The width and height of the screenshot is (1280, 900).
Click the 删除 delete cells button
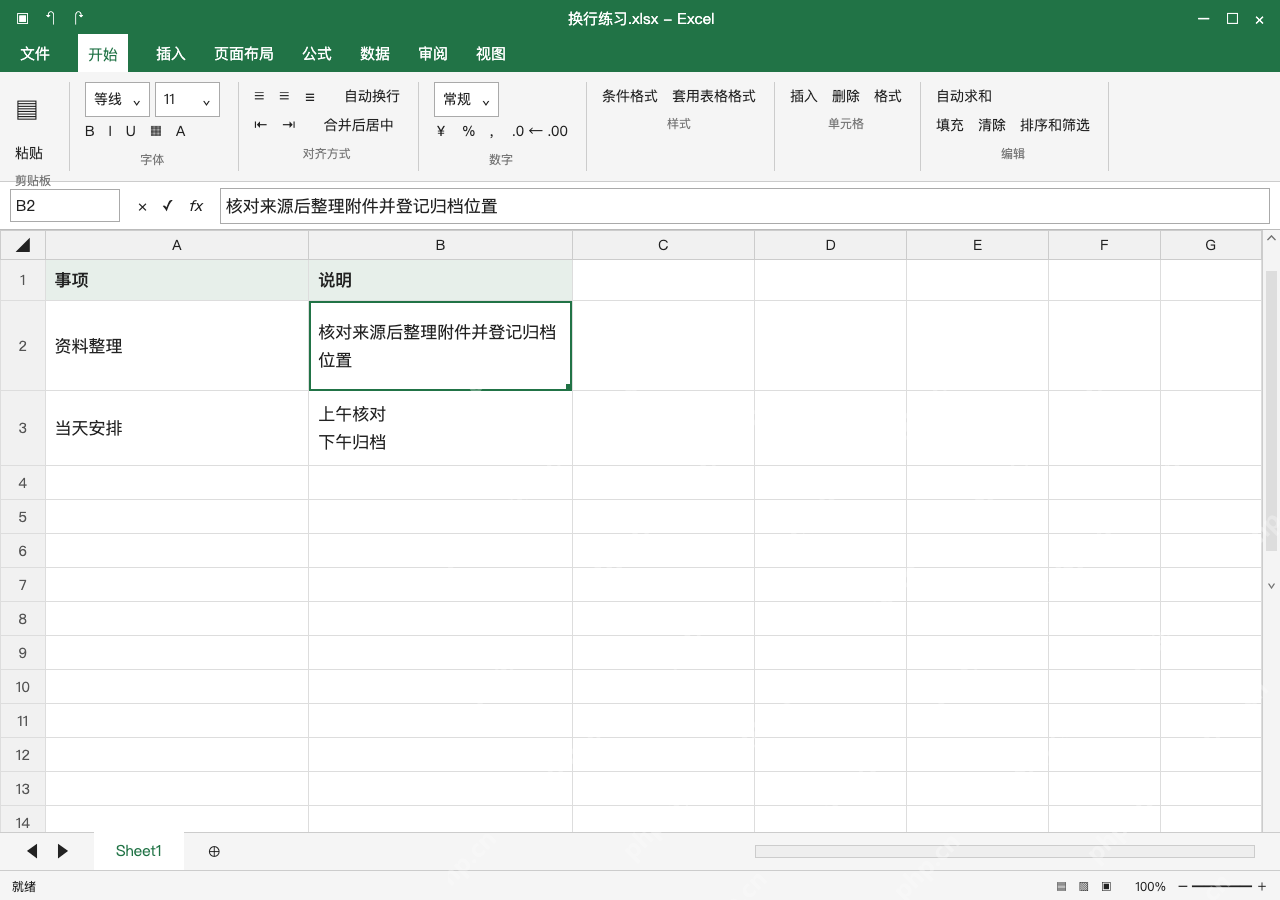(x=846, y=96)
